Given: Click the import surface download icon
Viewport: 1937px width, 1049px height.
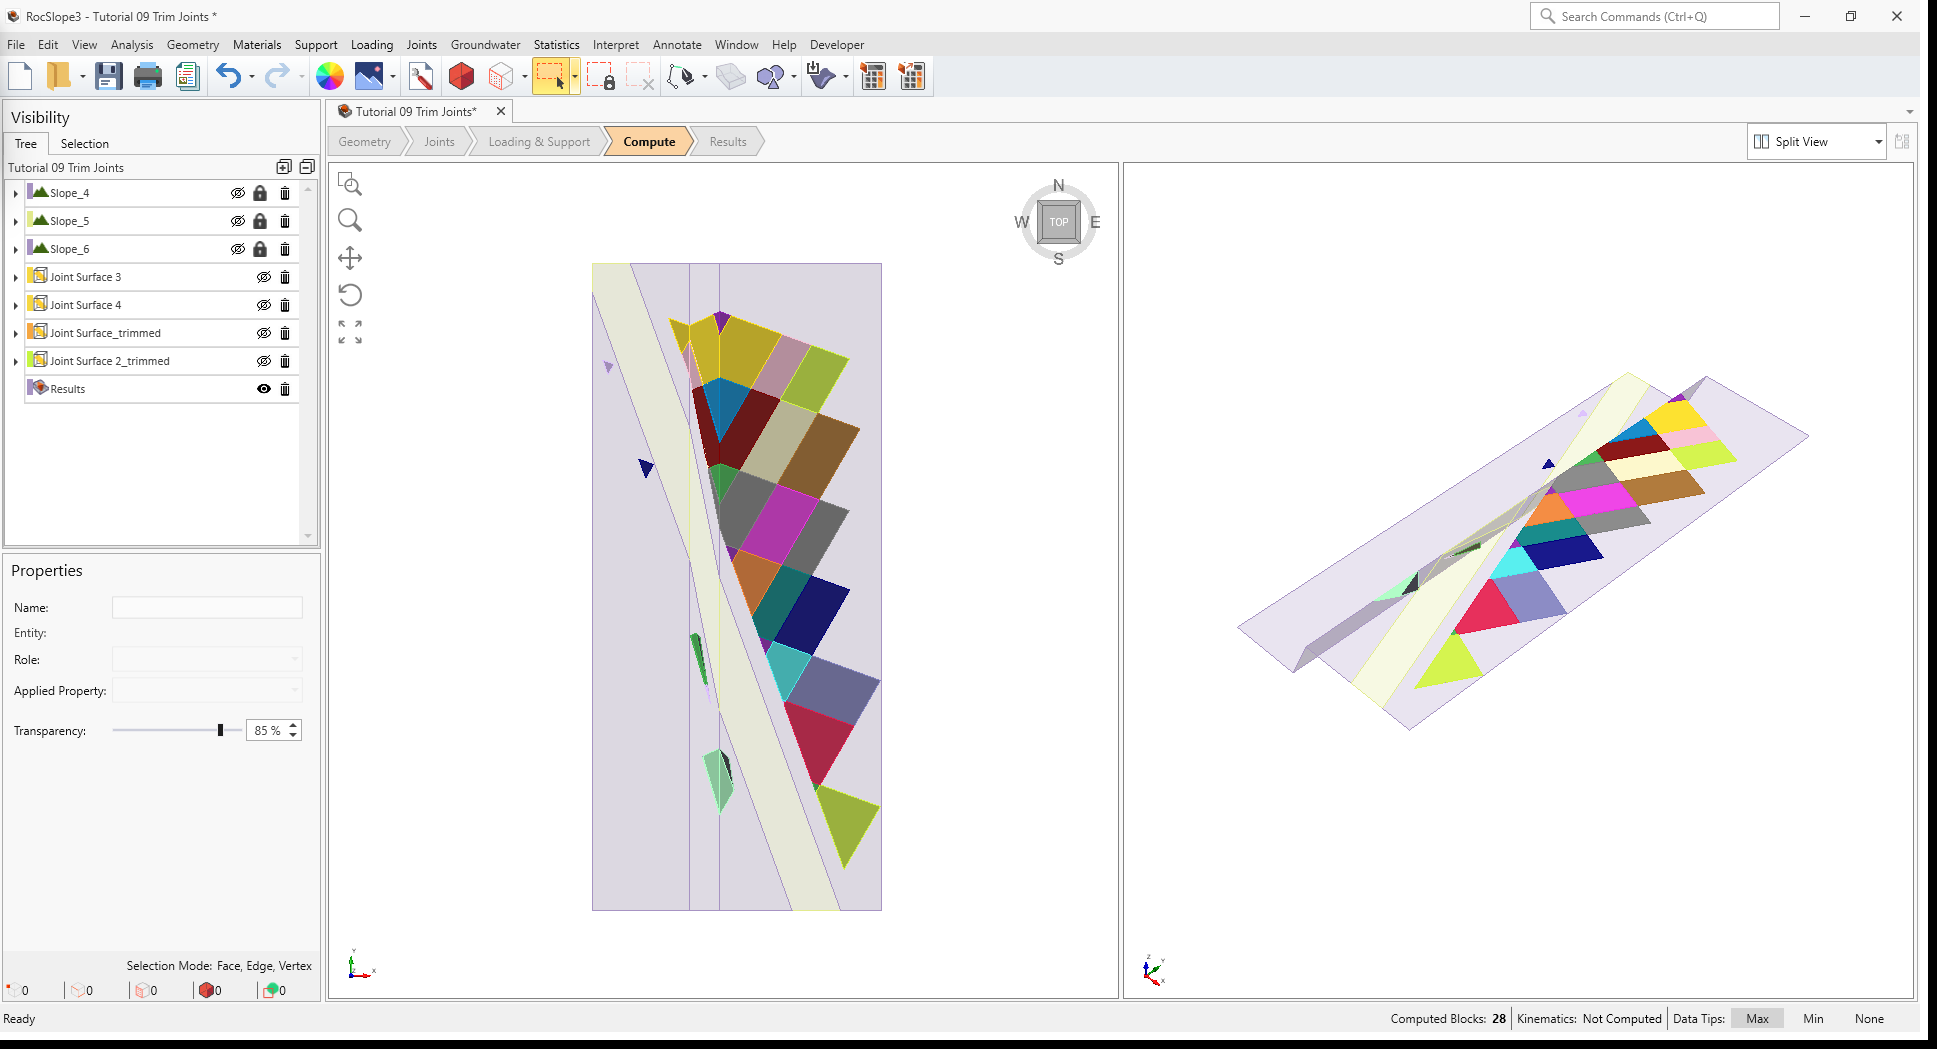Looking at the screenshot, I should [821, 76].
